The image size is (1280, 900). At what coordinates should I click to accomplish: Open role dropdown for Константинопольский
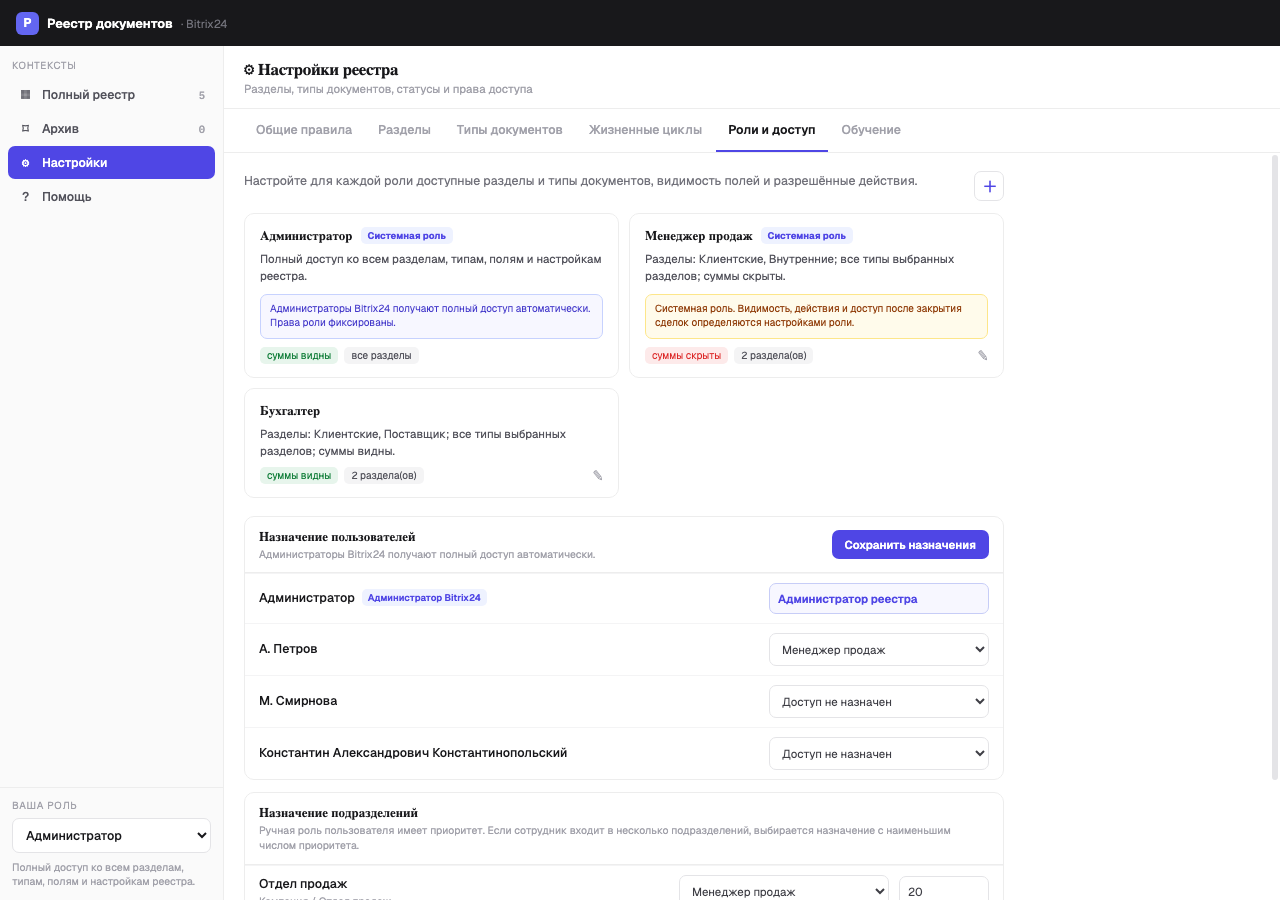[x=879, y=754]
